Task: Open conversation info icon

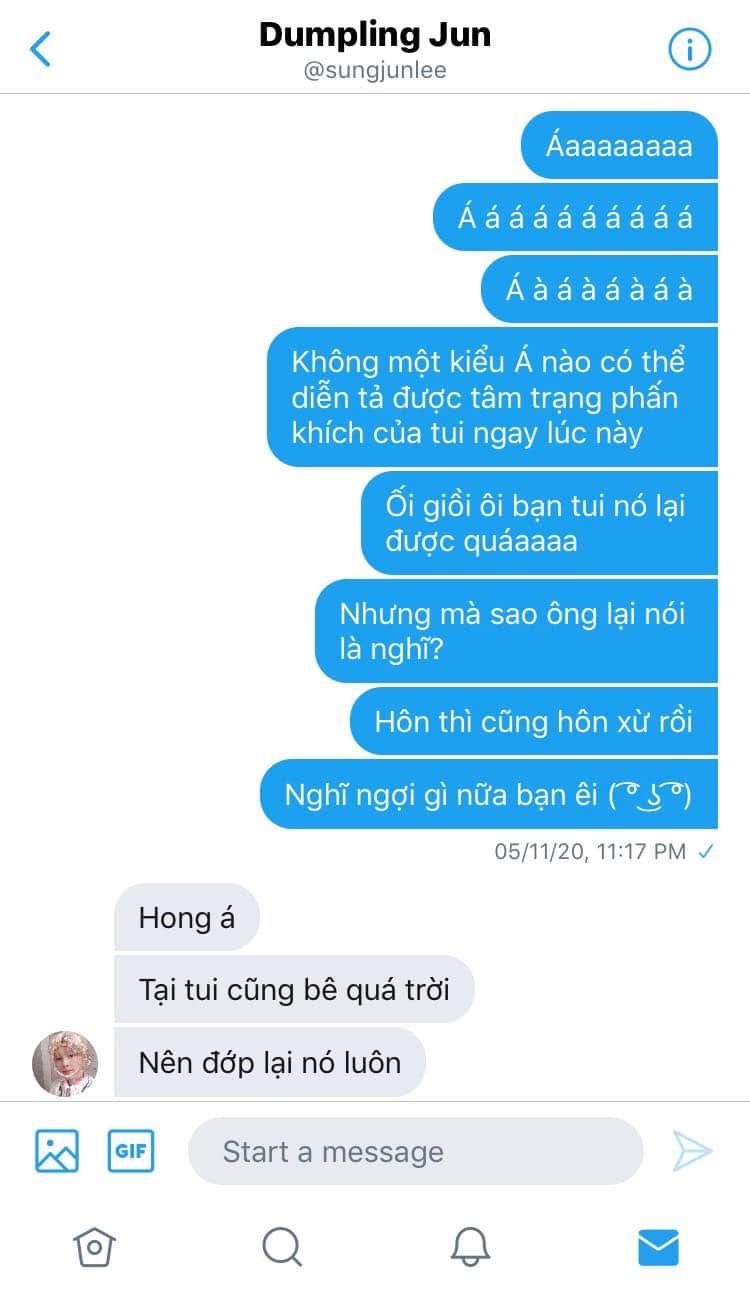Action: [689, 48]
